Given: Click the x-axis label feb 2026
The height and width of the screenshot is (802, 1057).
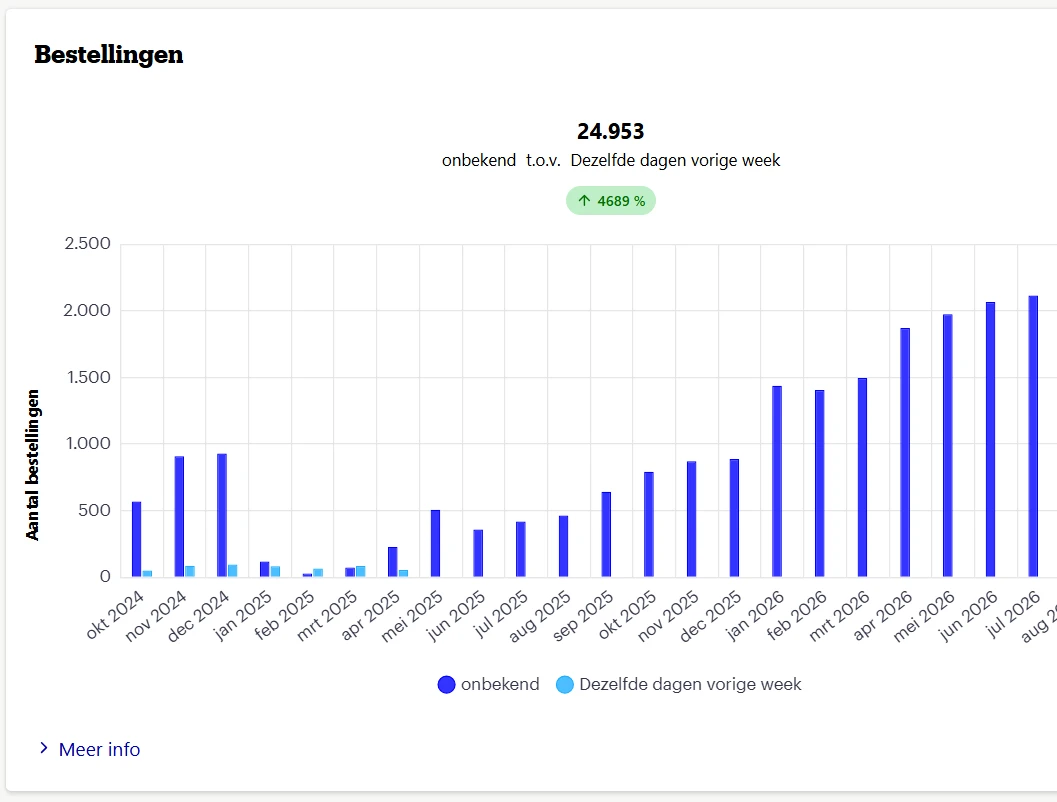Looking at the screenshot, I should coord(797,615).
